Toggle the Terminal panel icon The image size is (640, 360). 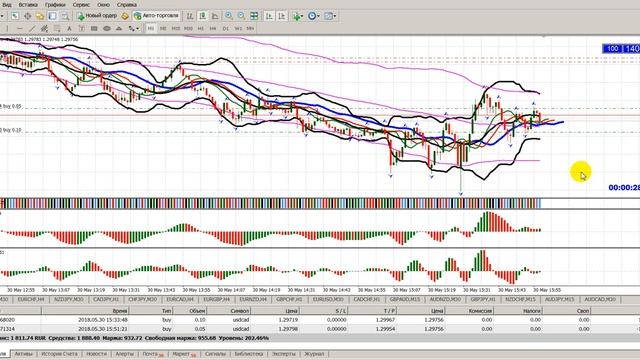(x=52, y=16)
